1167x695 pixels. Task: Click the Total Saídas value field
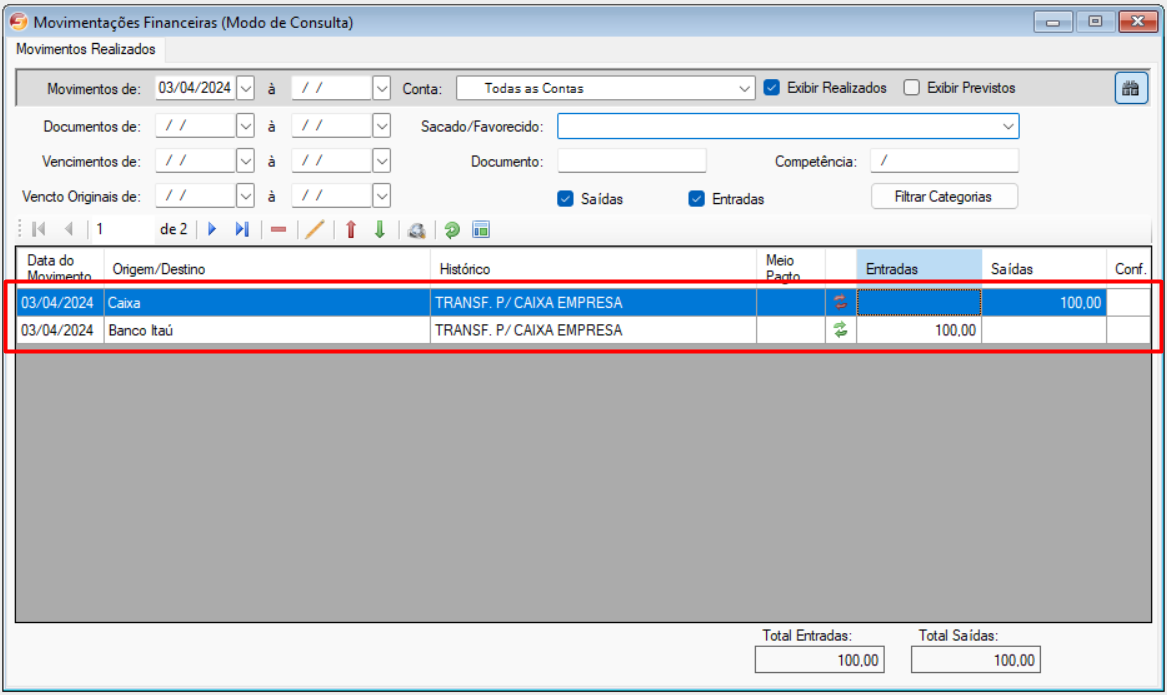tap(976, 660)
